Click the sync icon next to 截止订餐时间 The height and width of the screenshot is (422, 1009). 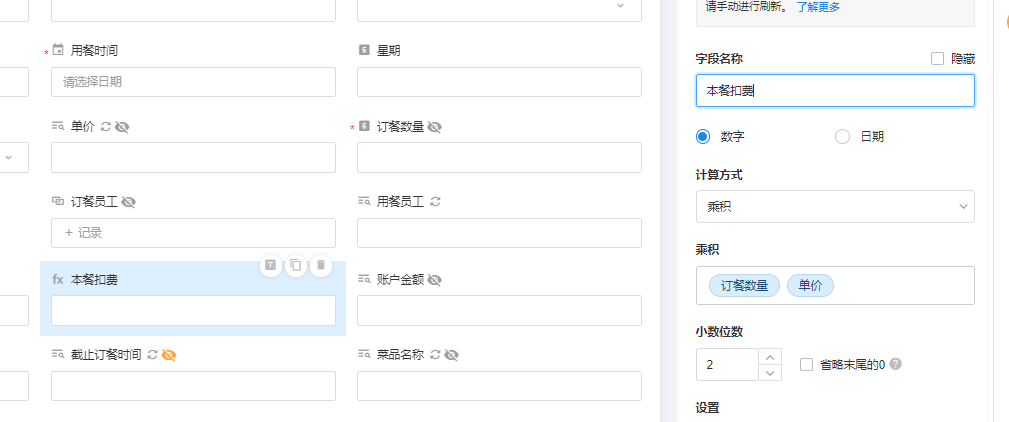pyautogui.click(x=152, y=354)
